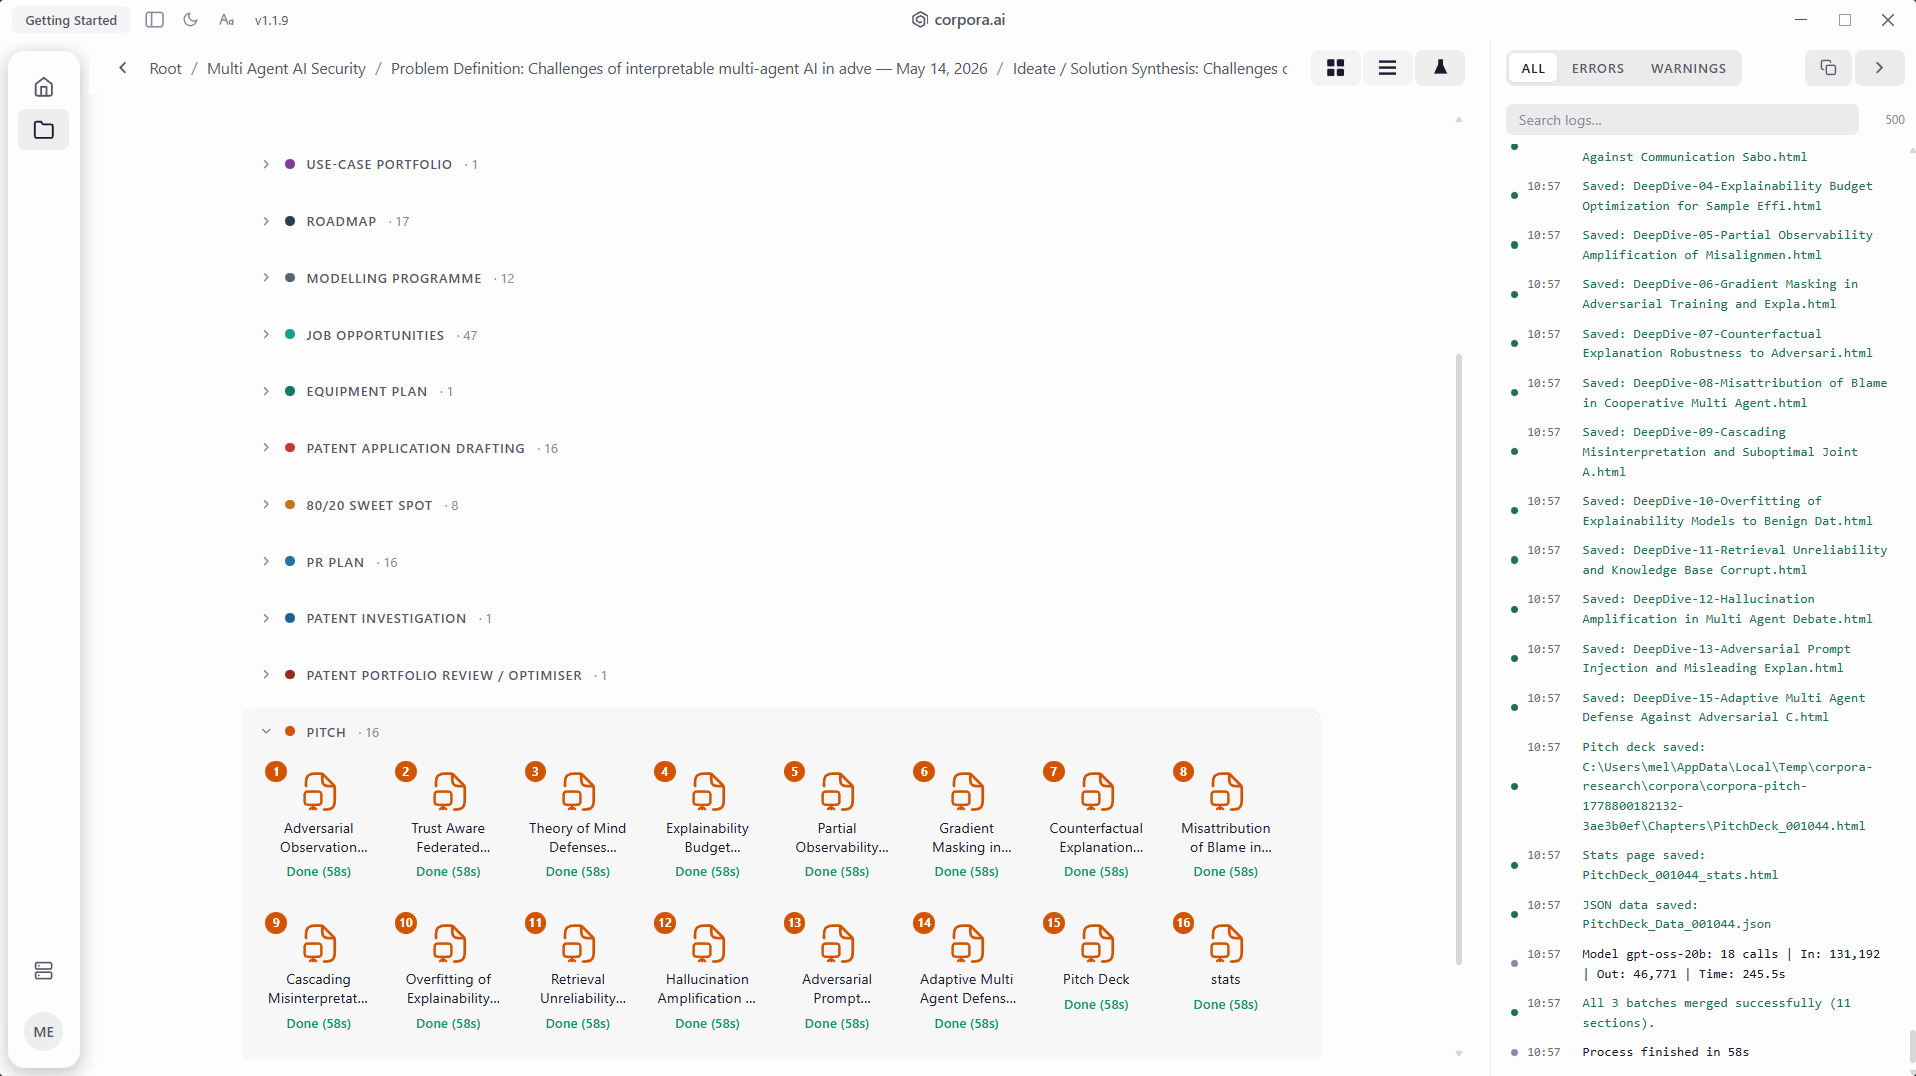Collapse the PITCH section
The width and height of the screenshot is (1916, 1076).
266,732
